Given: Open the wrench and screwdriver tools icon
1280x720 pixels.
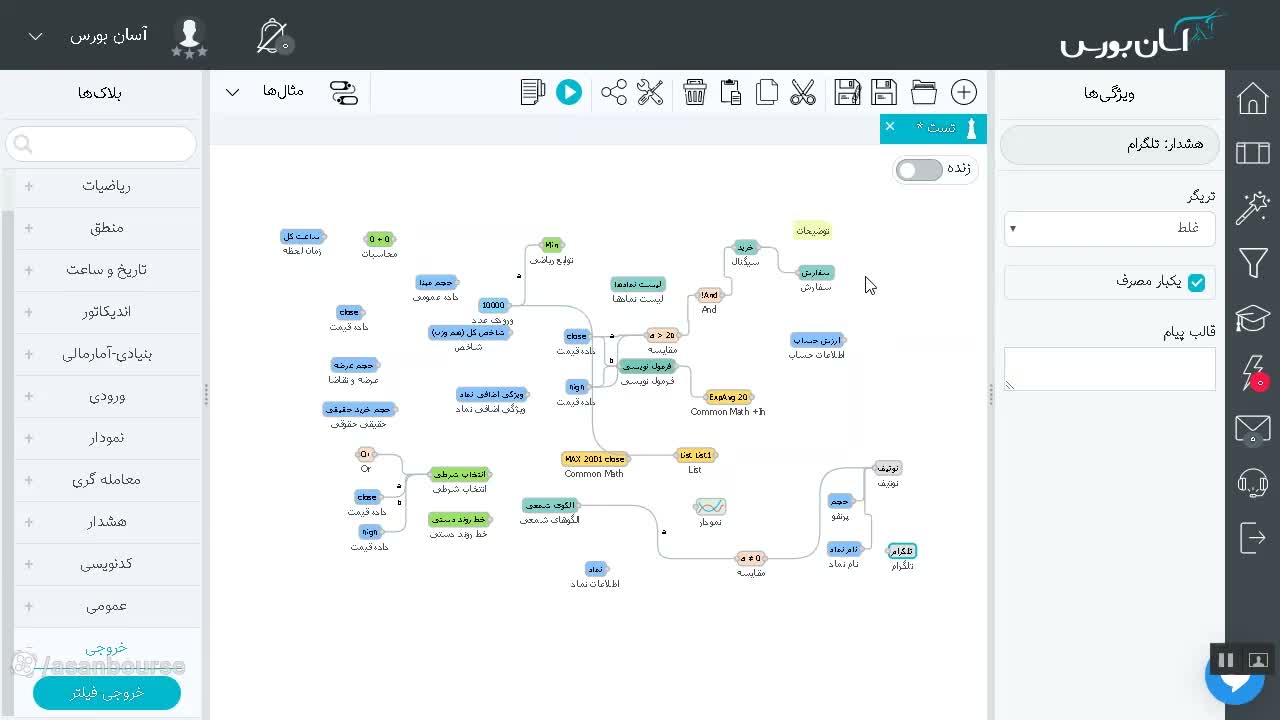Looking at the screenshot, I should 650,92.
